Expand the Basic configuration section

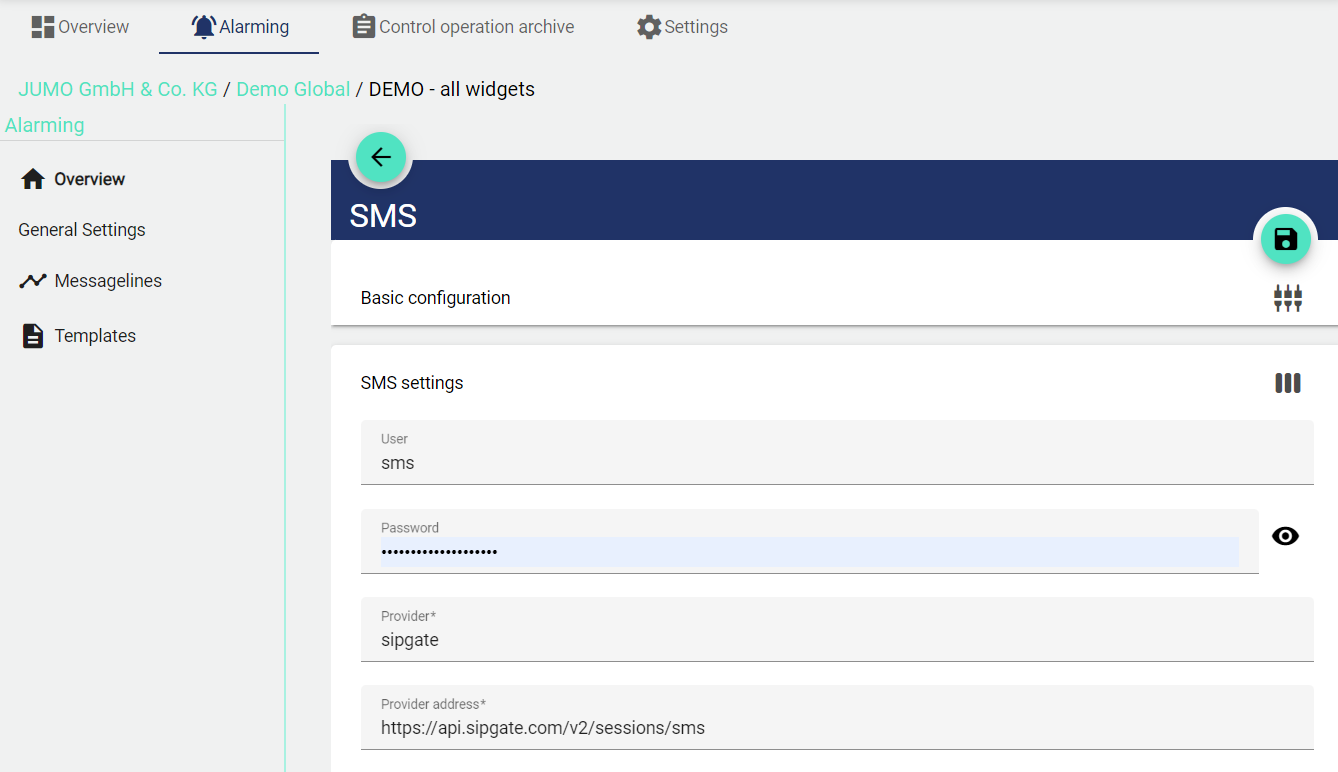coord(435,298)
